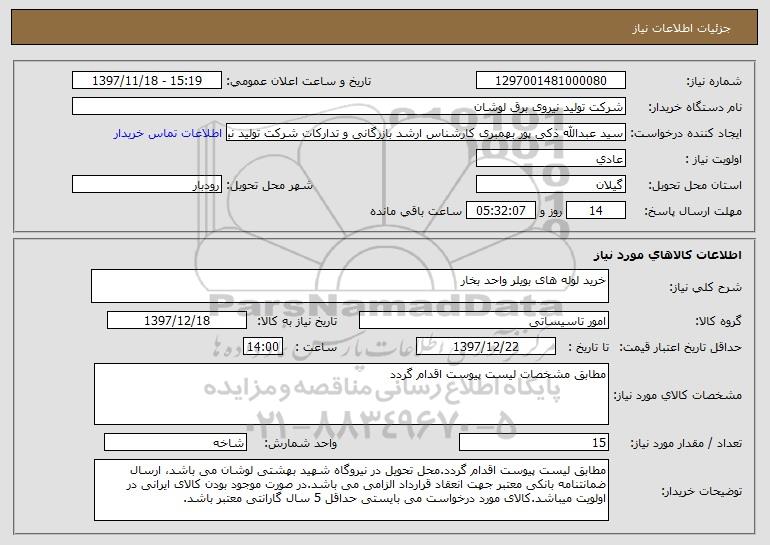Click the quantity field 15
This screenshot has width=770, height=545.
(534, 442)
